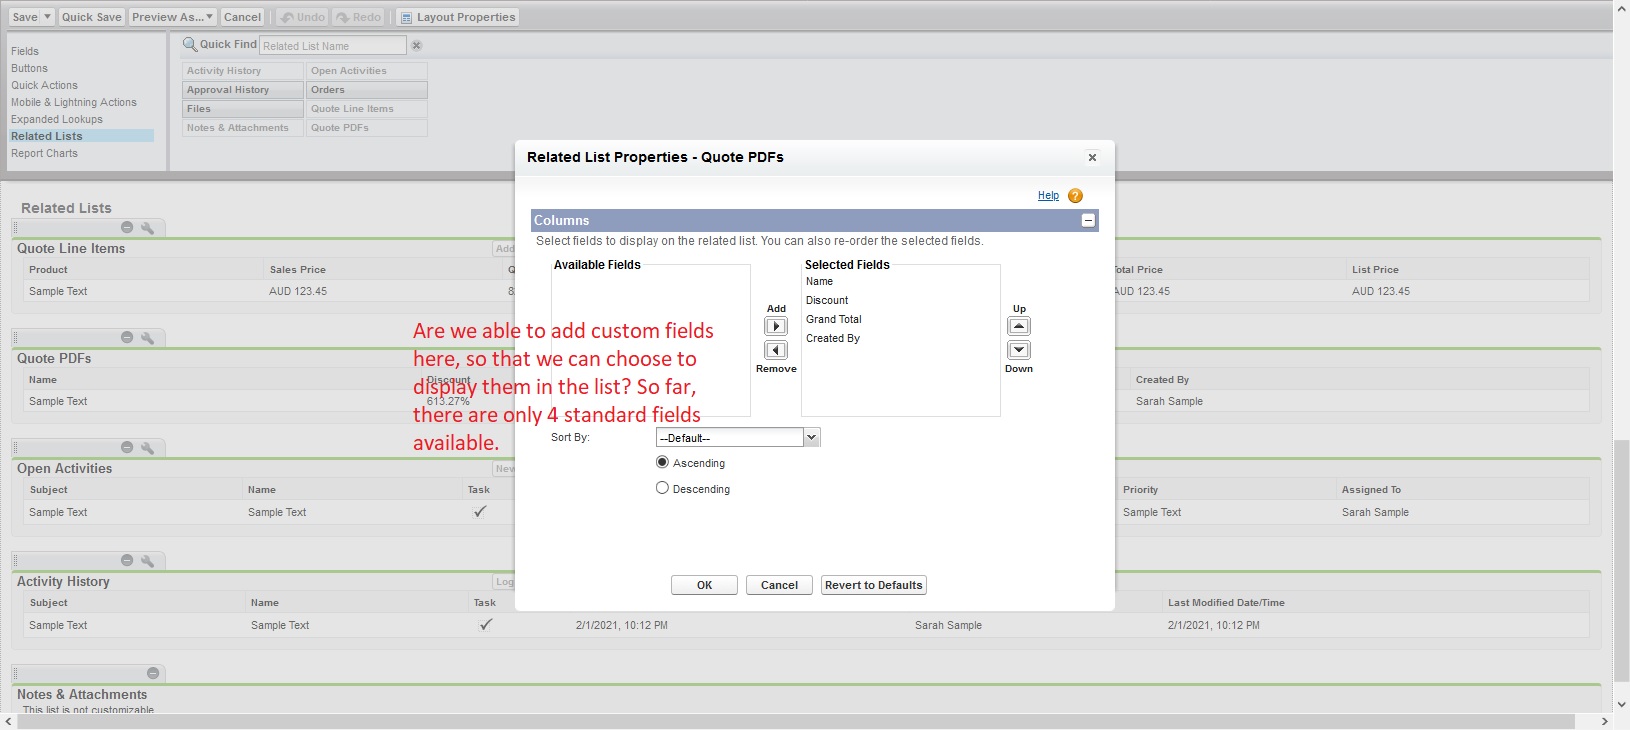Select the Ascending sort option
1630x730 pixels.
pyautogui.click(x=662, y=462)
